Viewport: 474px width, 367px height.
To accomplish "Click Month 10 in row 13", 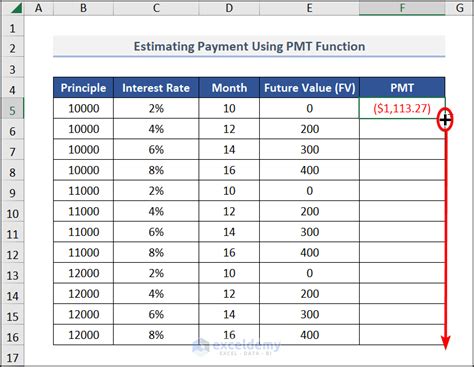I will click(x=229, y=273).
